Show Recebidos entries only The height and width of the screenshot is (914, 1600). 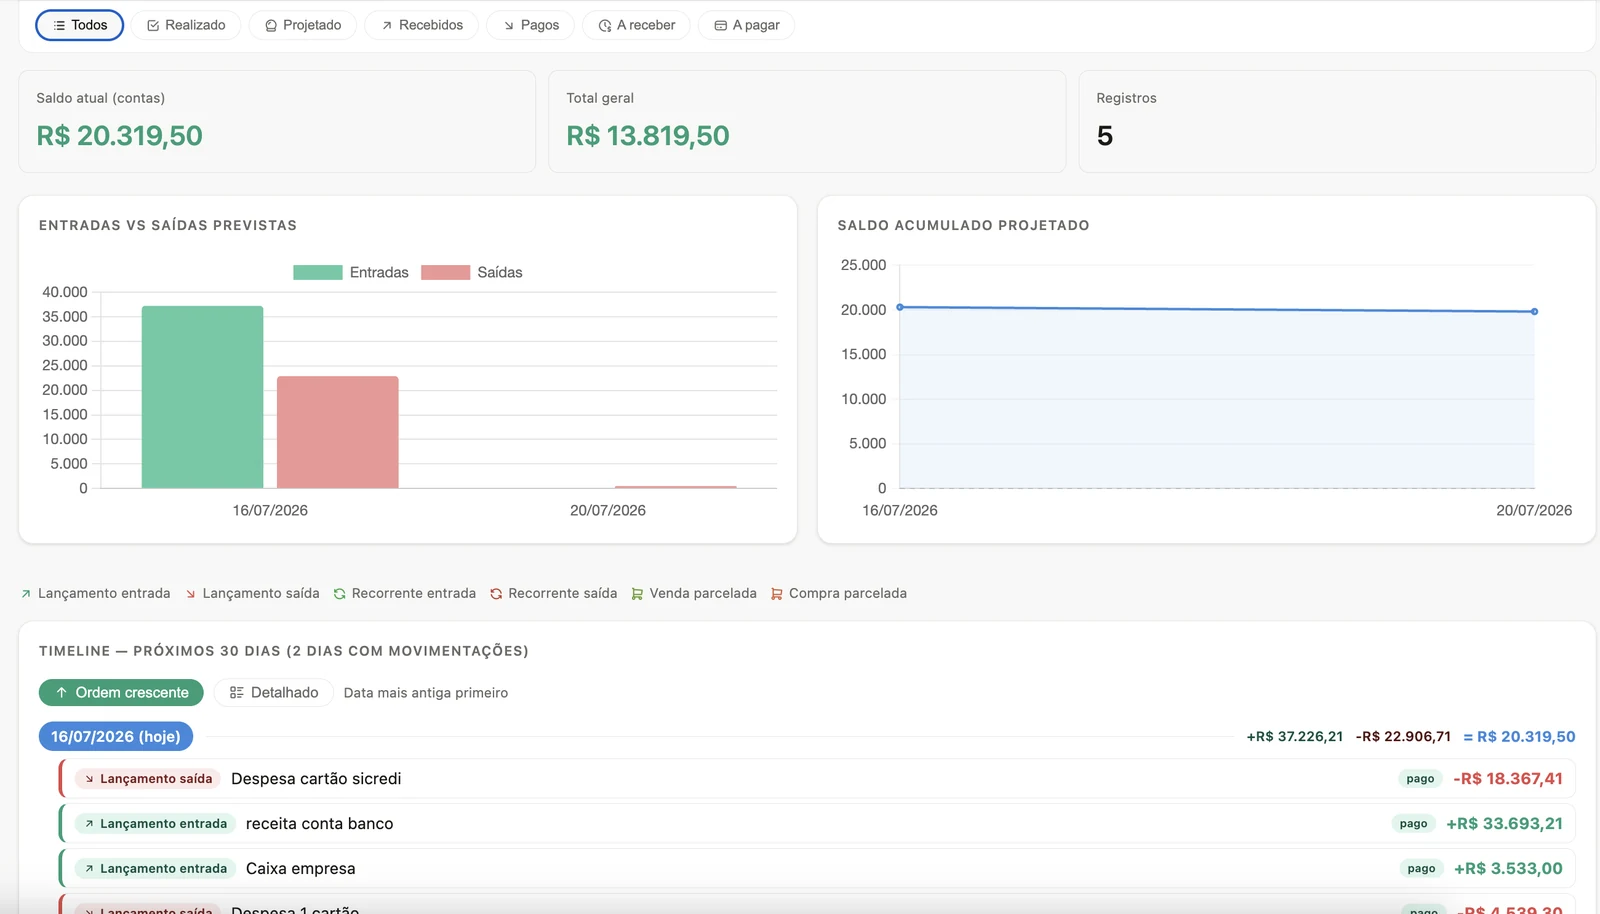click(x=421, y=25)
